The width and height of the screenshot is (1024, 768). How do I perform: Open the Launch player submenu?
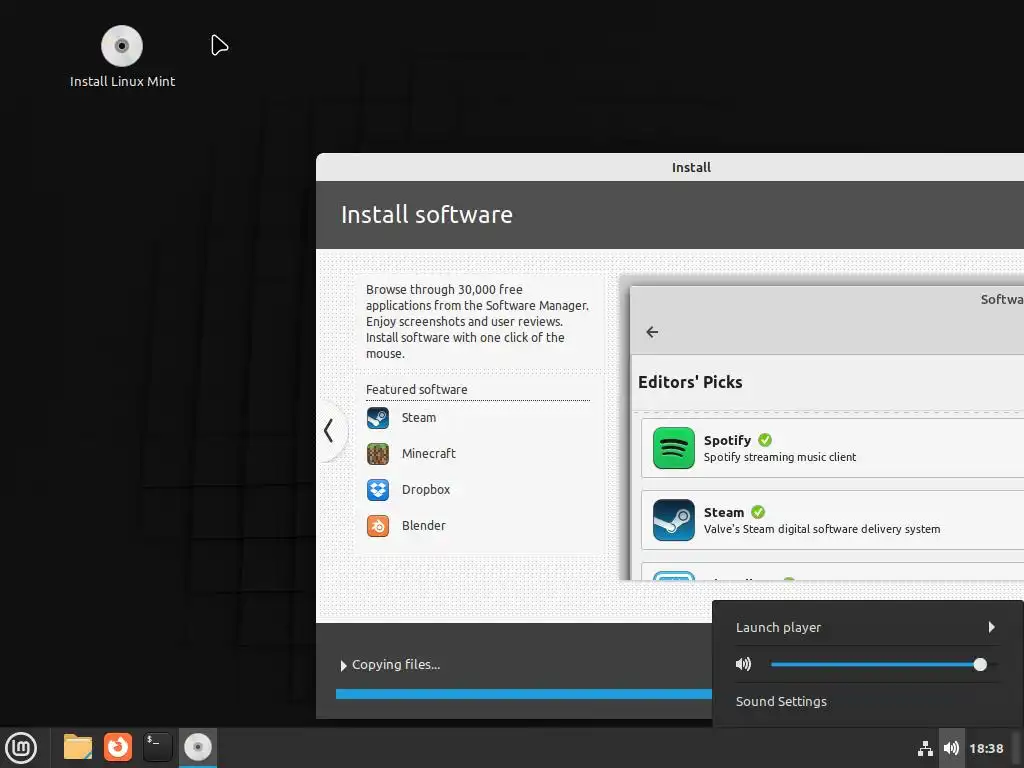click(867, 628)
